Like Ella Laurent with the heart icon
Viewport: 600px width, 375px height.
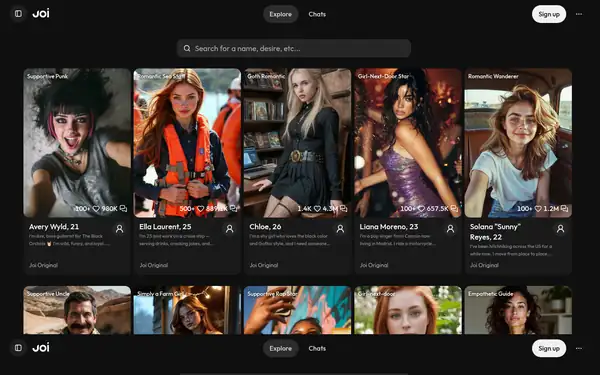200,209
